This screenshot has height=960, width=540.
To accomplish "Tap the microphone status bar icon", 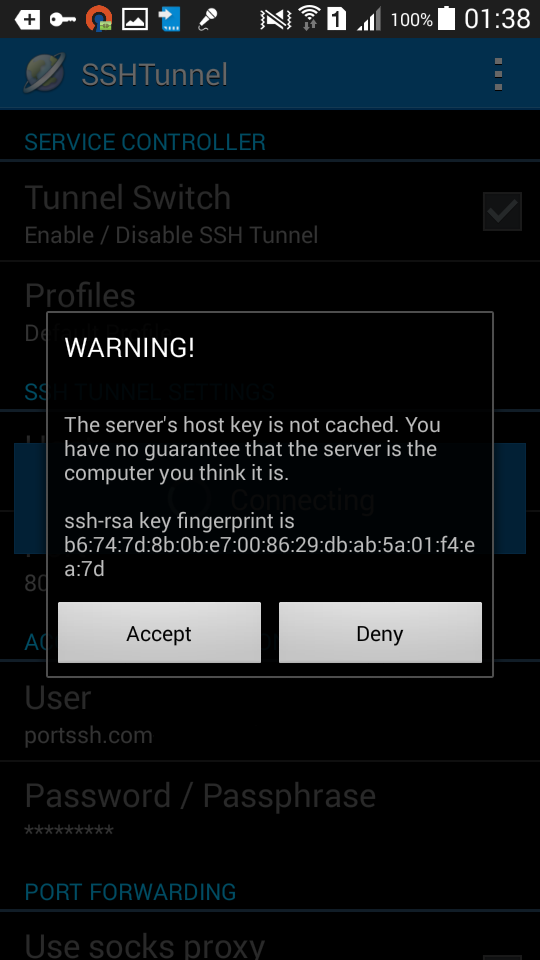I will (208, 19).
